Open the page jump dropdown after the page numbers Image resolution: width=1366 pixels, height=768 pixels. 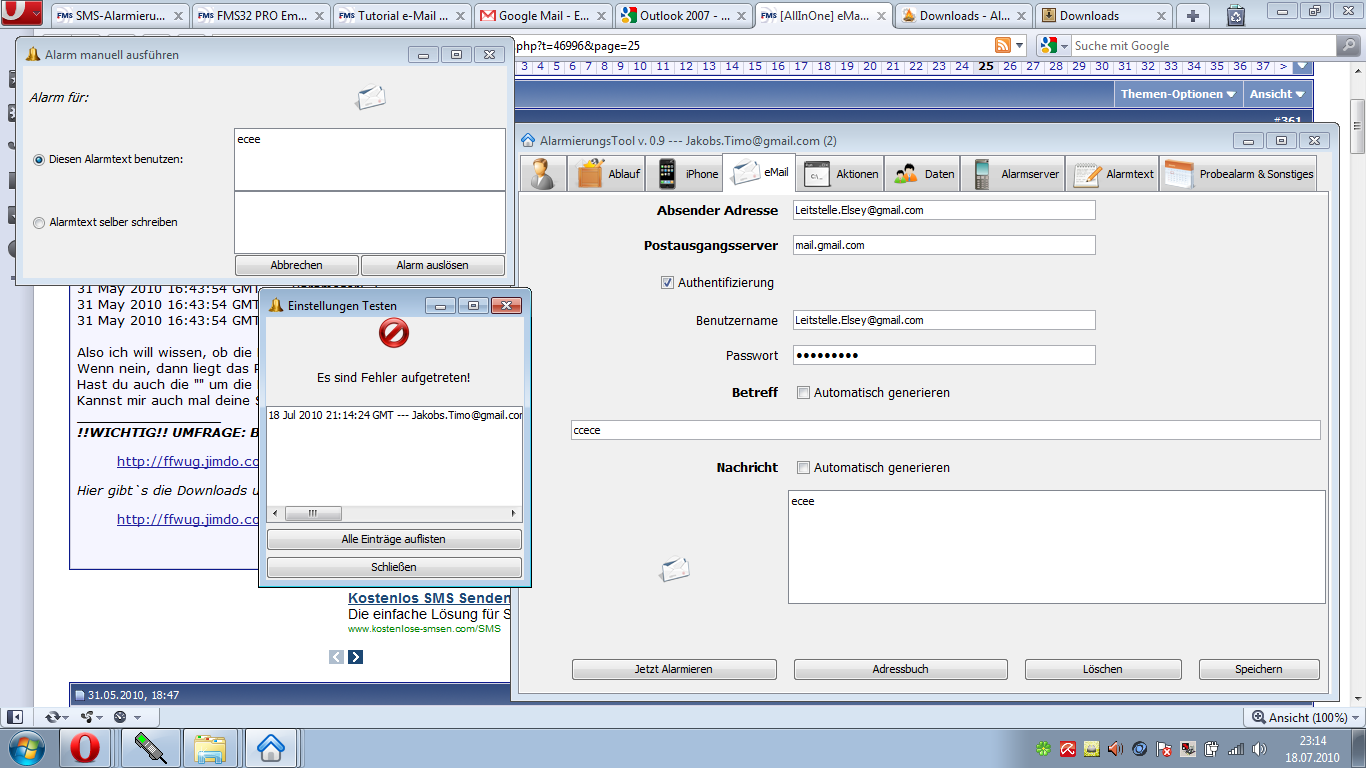point(1301,66)
